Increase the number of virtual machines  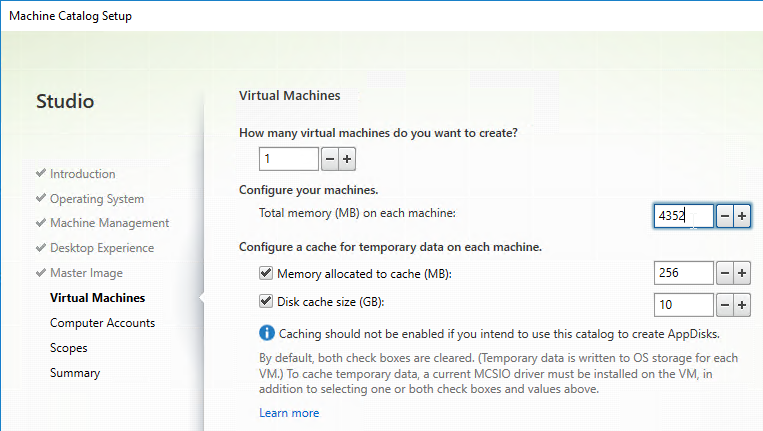[x=347, y=159]
